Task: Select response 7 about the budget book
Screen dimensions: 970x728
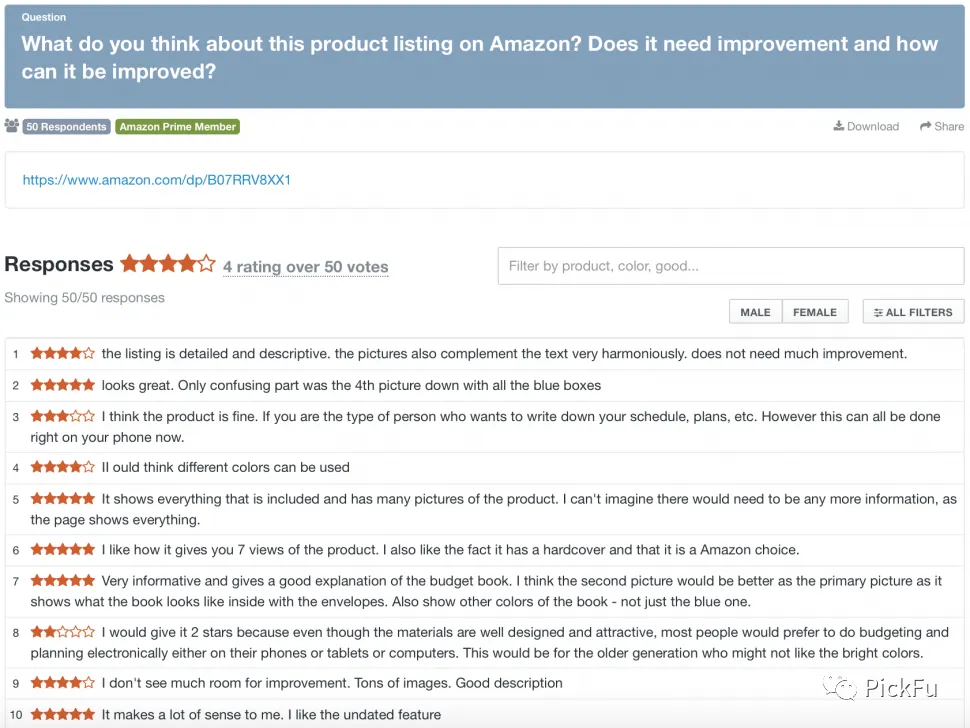Action: click(484, 591)
